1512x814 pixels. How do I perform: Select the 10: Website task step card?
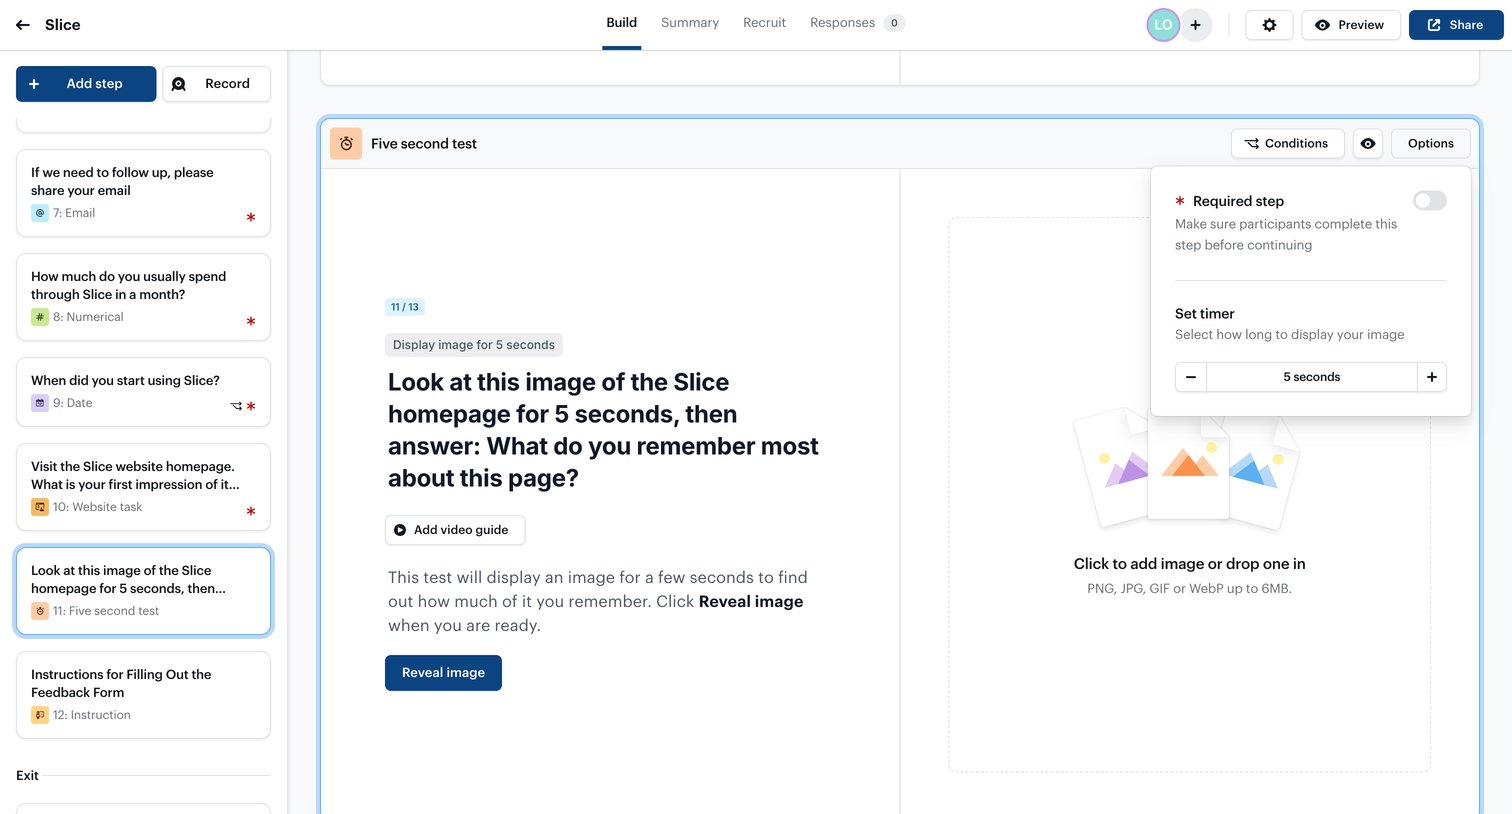pyautogui.click(x=143, y=487)
